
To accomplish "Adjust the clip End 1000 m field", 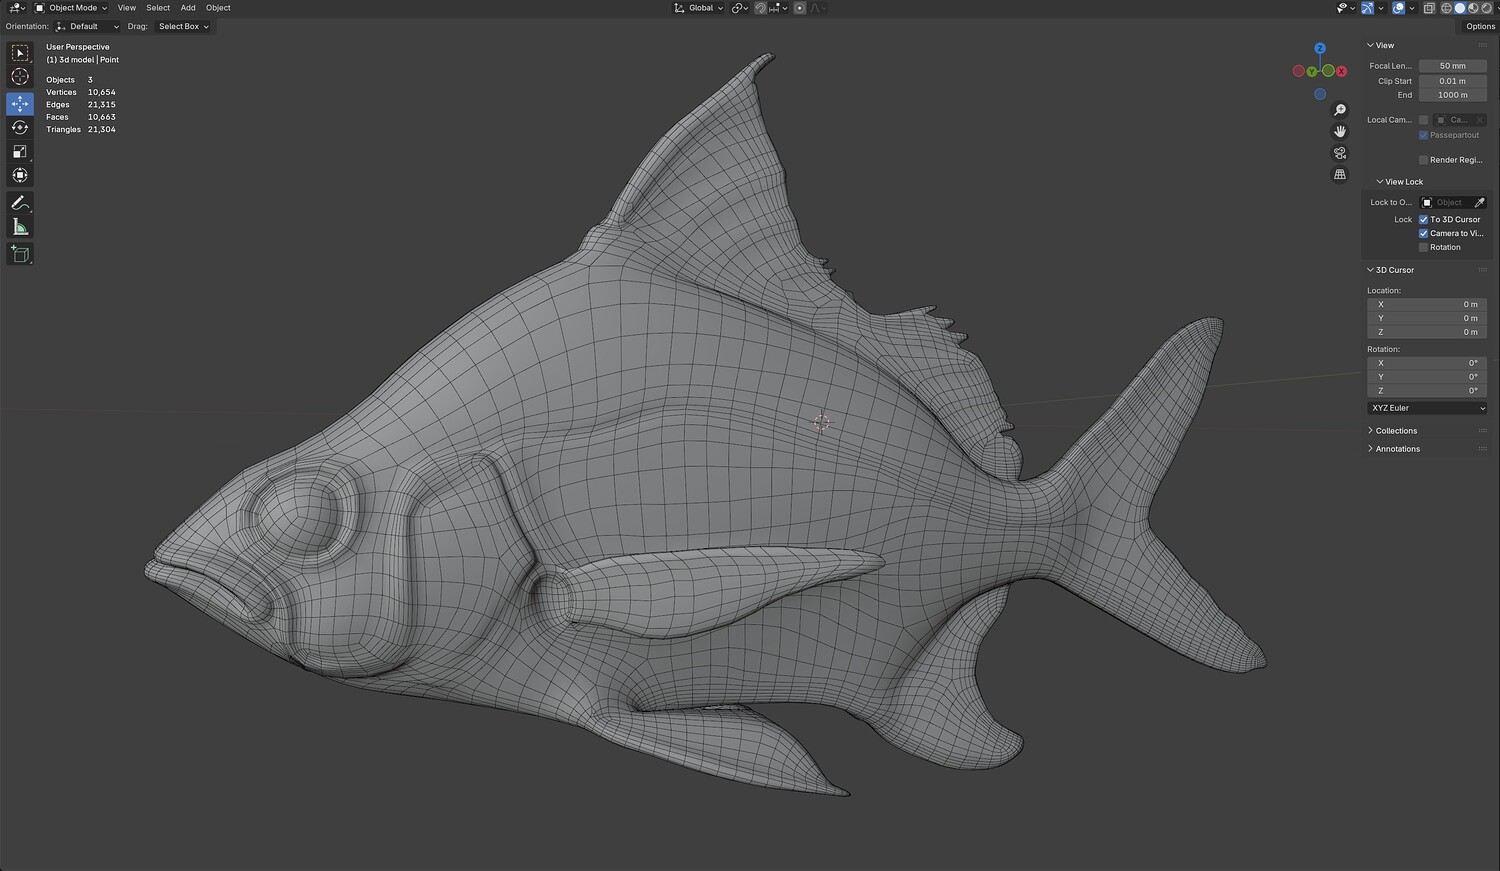I will point(1453,95).
